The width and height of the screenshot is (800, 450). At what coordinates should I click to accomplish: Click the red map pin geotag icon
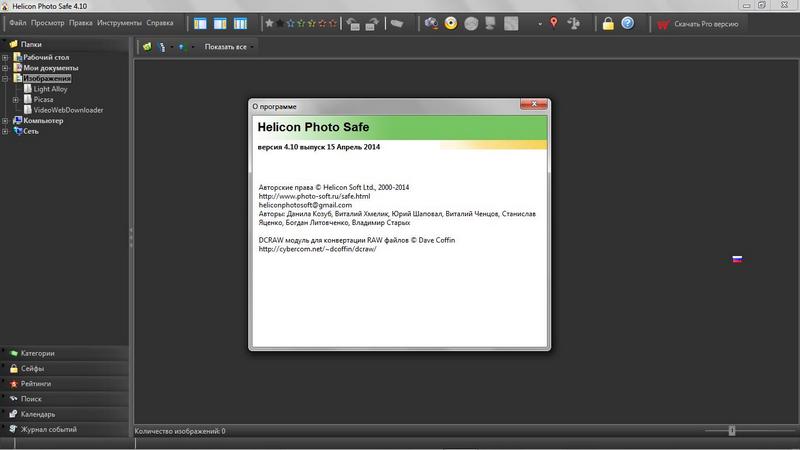click(x=554, y=23)
